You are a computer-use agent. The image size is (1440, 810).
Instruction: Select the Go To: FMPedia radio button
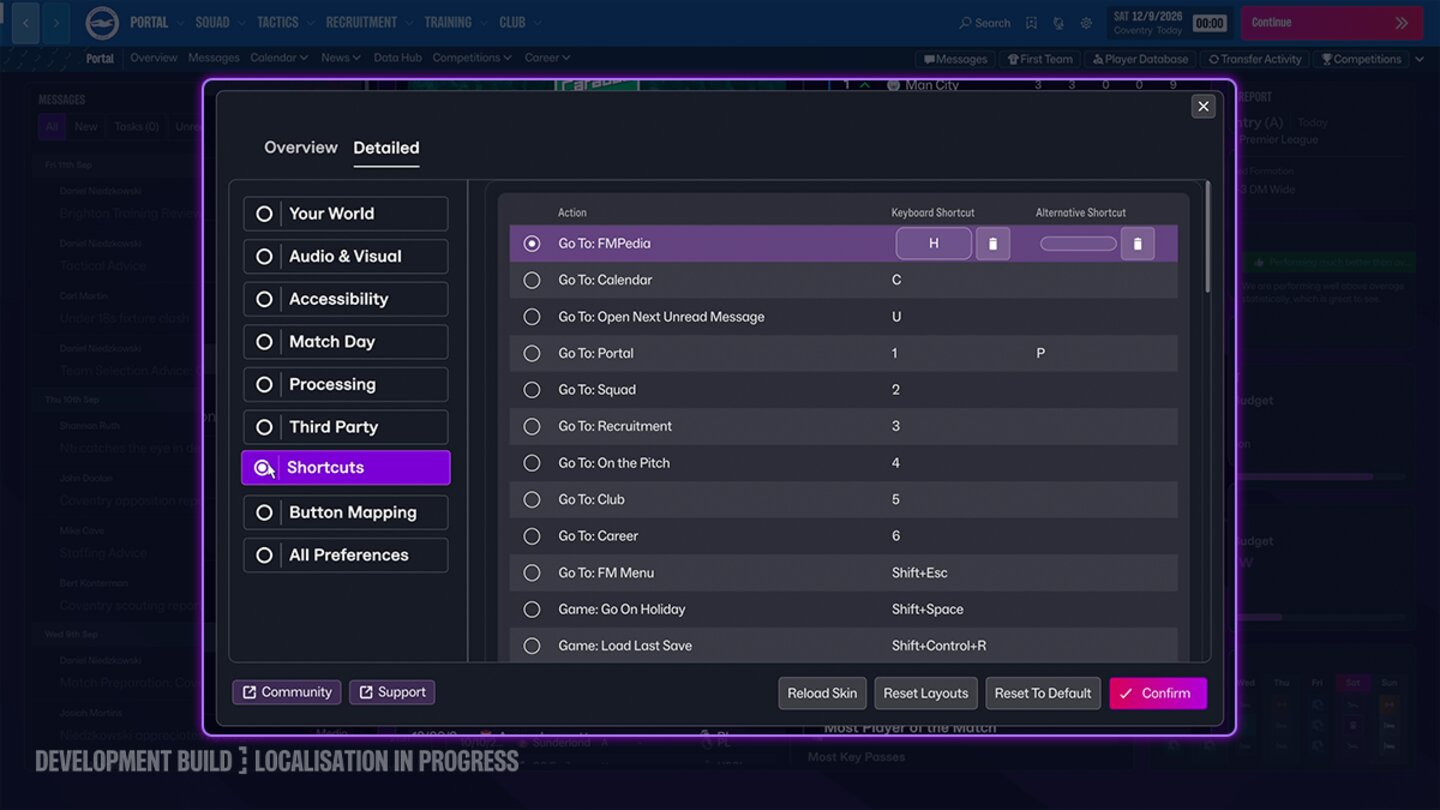(x=532, y=244)
